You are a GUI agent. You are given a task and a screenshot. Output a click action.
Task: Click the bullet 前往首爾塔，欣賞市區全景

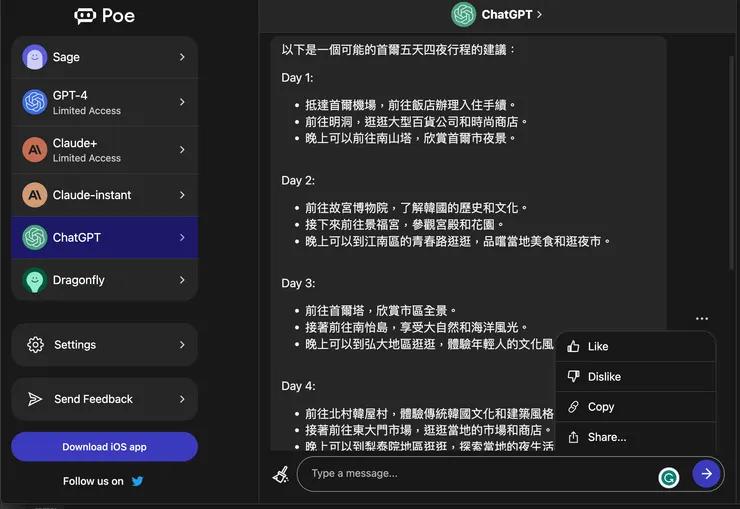click(x=380, y=310)
